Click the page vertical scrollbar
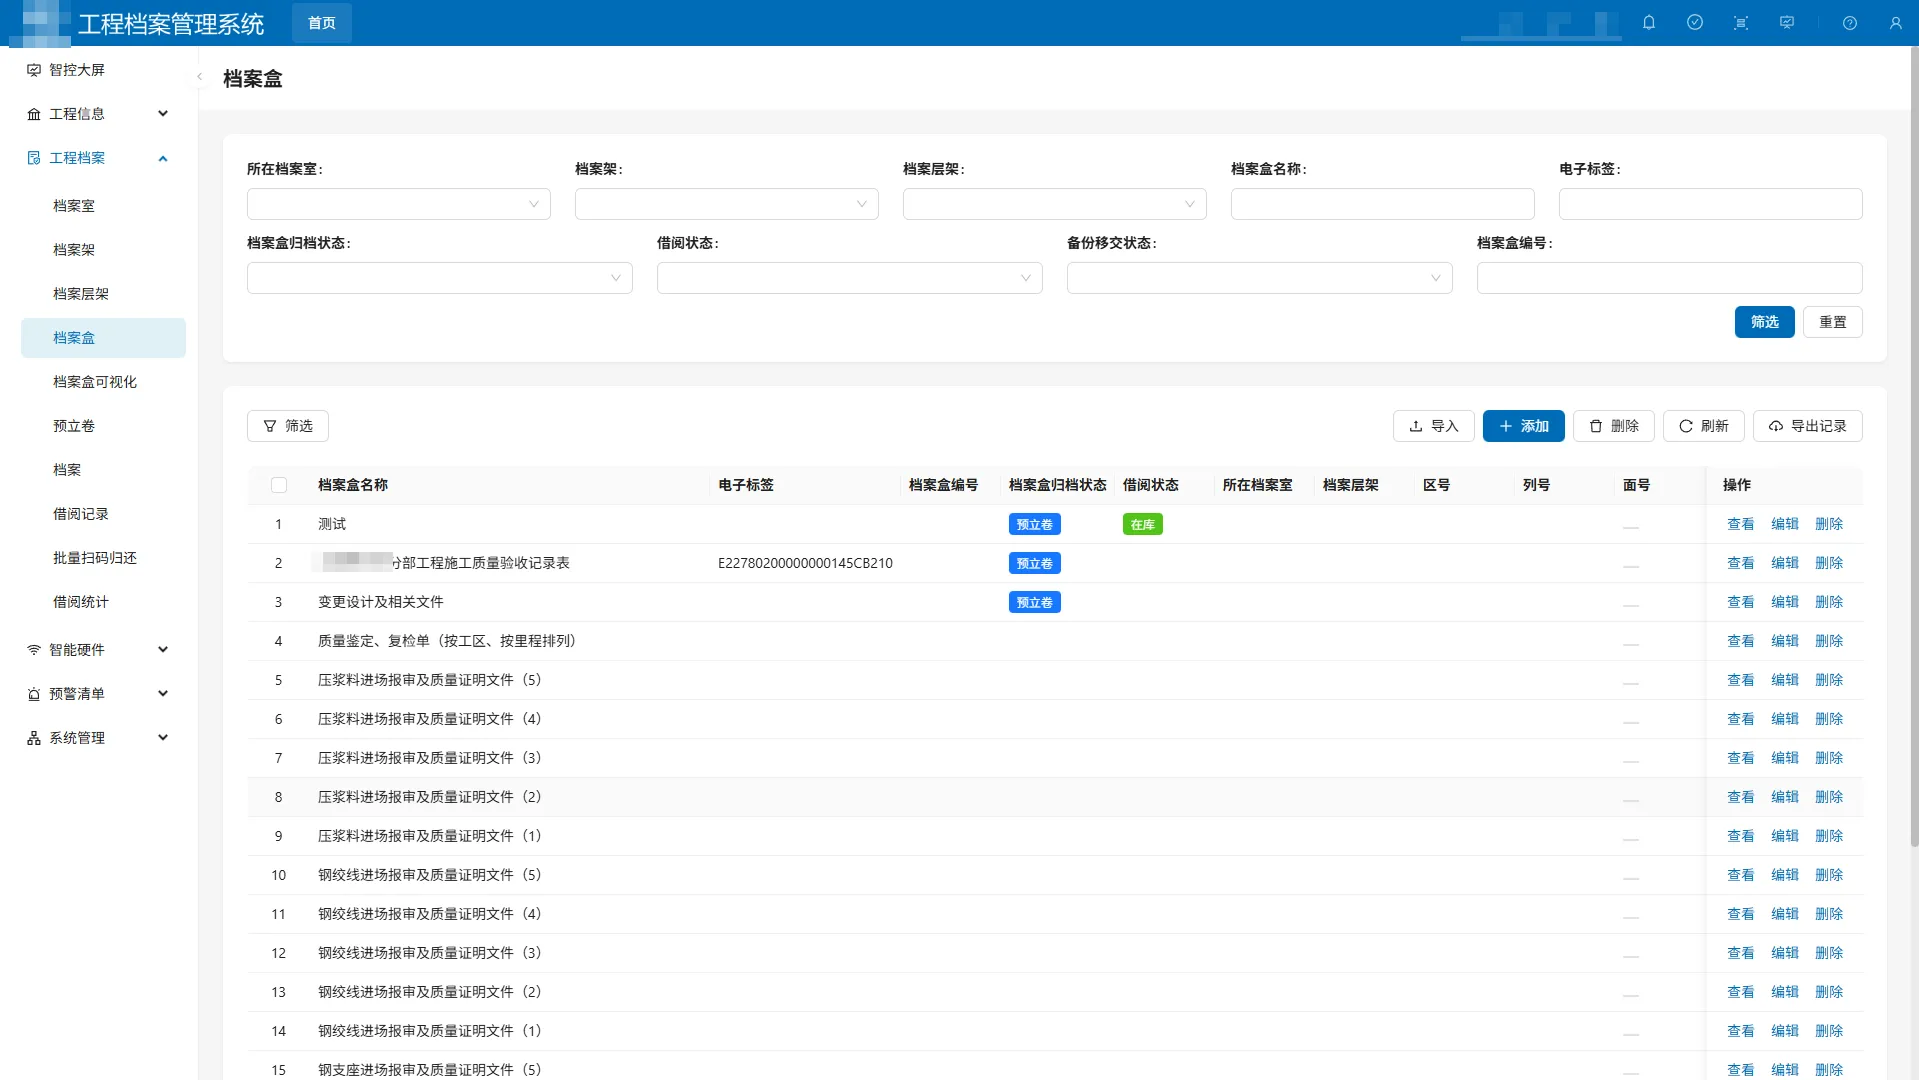The height and width of the screenshot is (1080, 1919). tap(1913, 450)
